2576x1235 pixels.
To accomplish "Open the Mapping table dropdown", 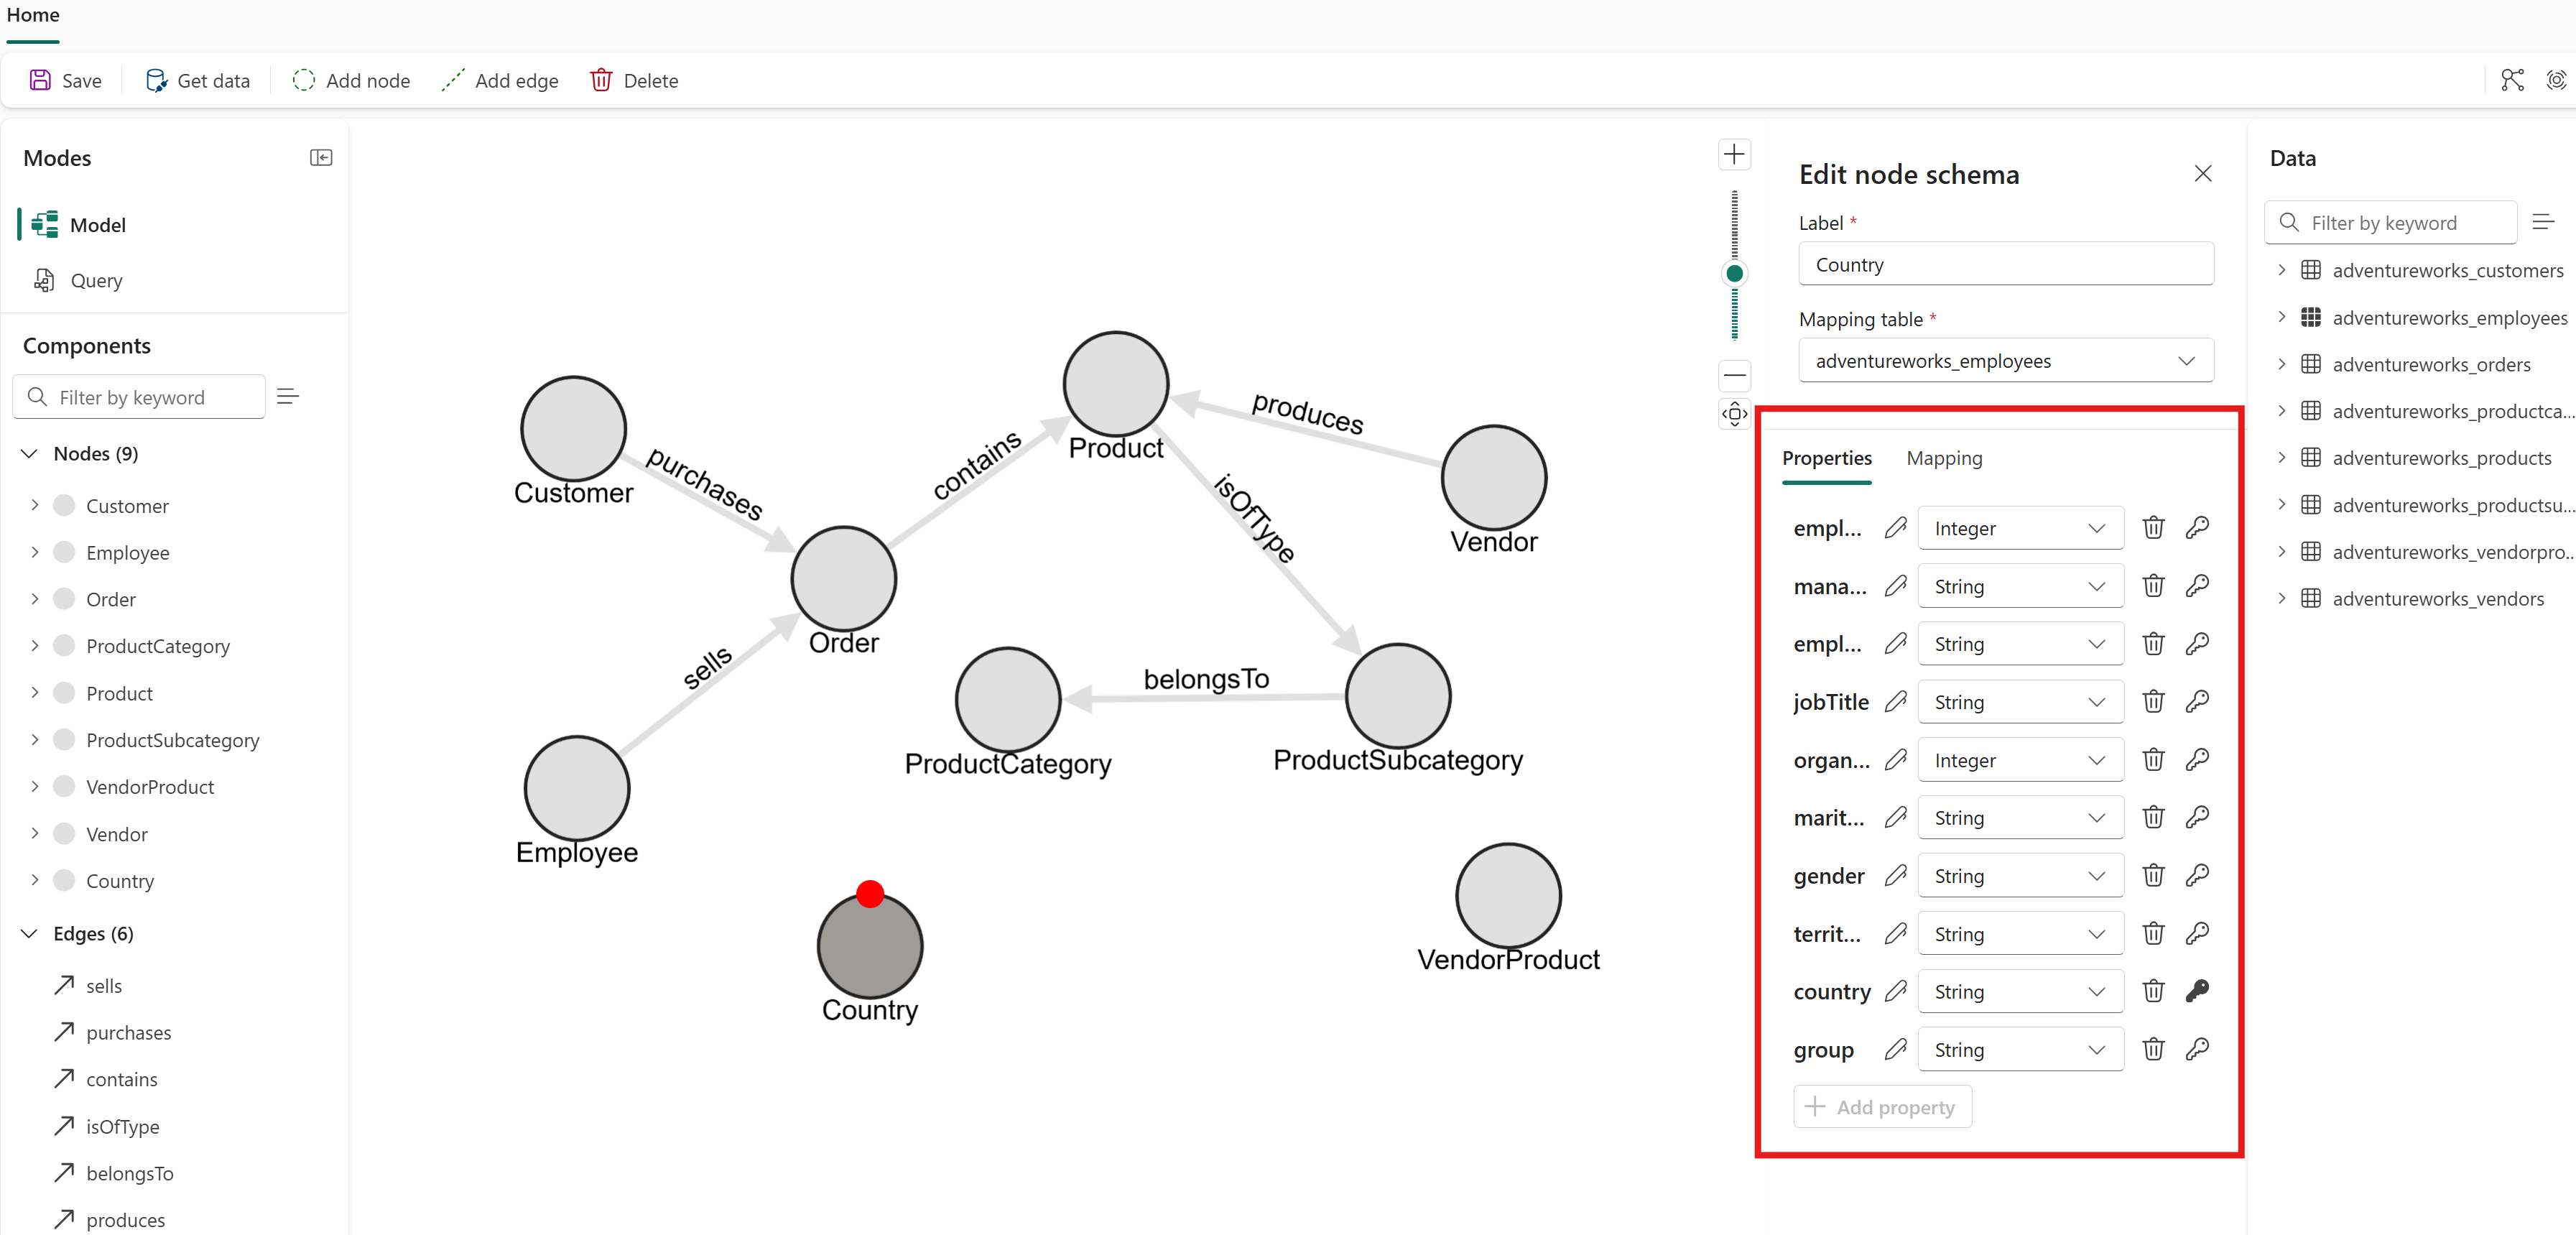I will [x=2005, y=361].
